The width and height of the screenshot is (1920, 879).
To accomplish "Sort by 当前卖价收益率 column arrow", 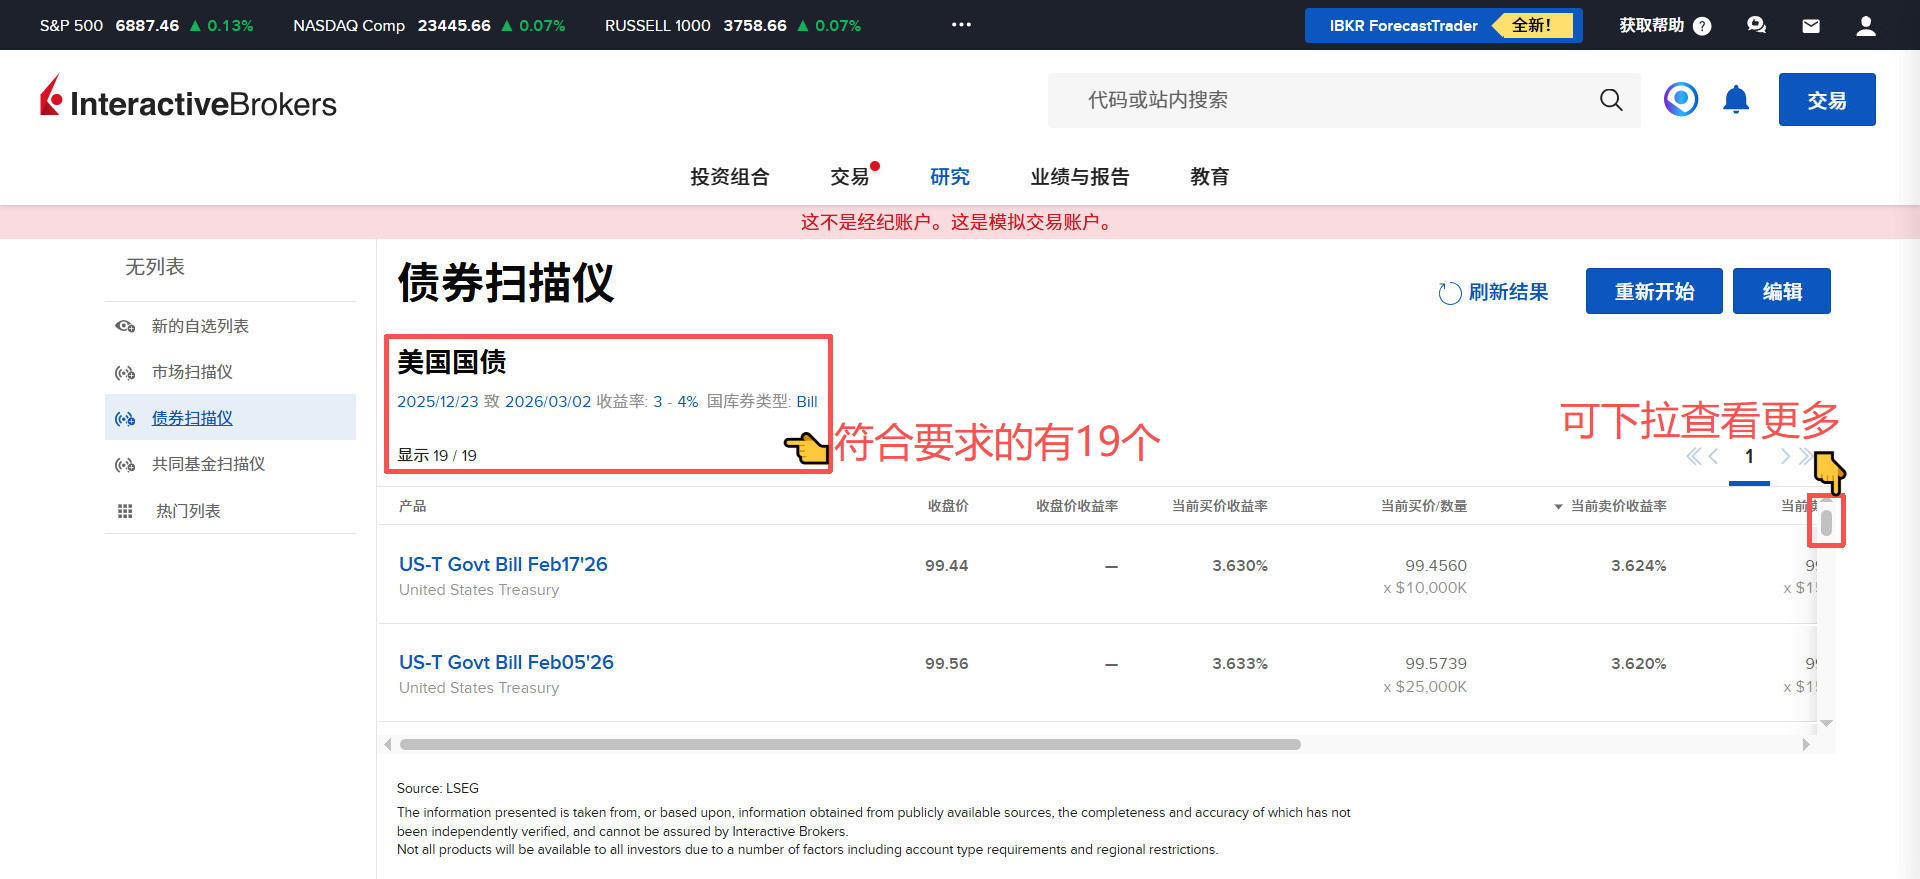I will (x=1558, y=507).
